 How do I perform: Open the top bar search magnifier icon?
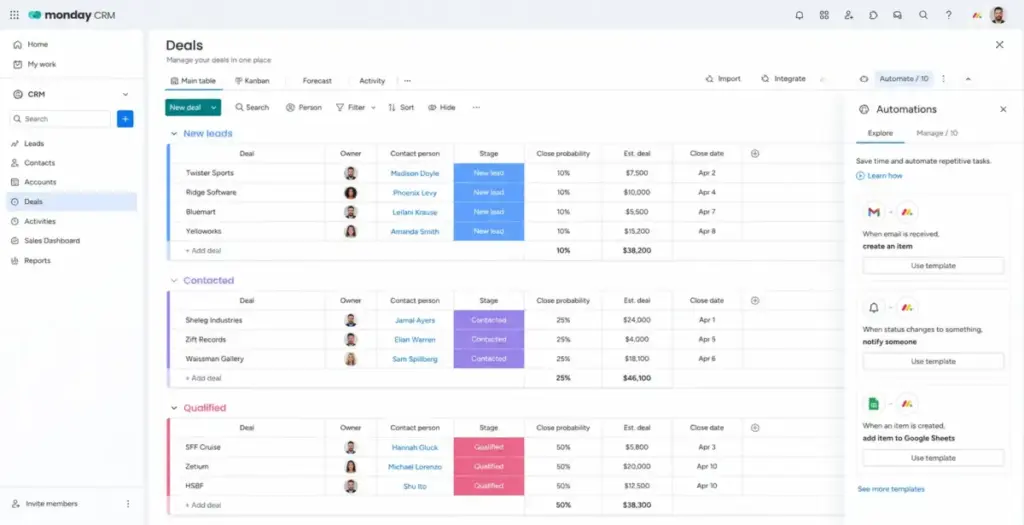923,15
